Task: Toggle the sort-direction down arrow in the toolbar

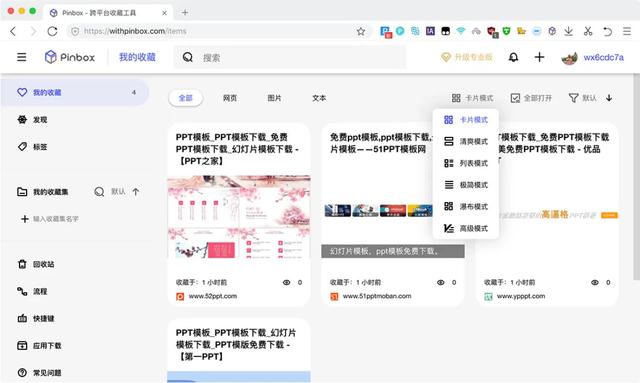Action: (x=609, y=98)
